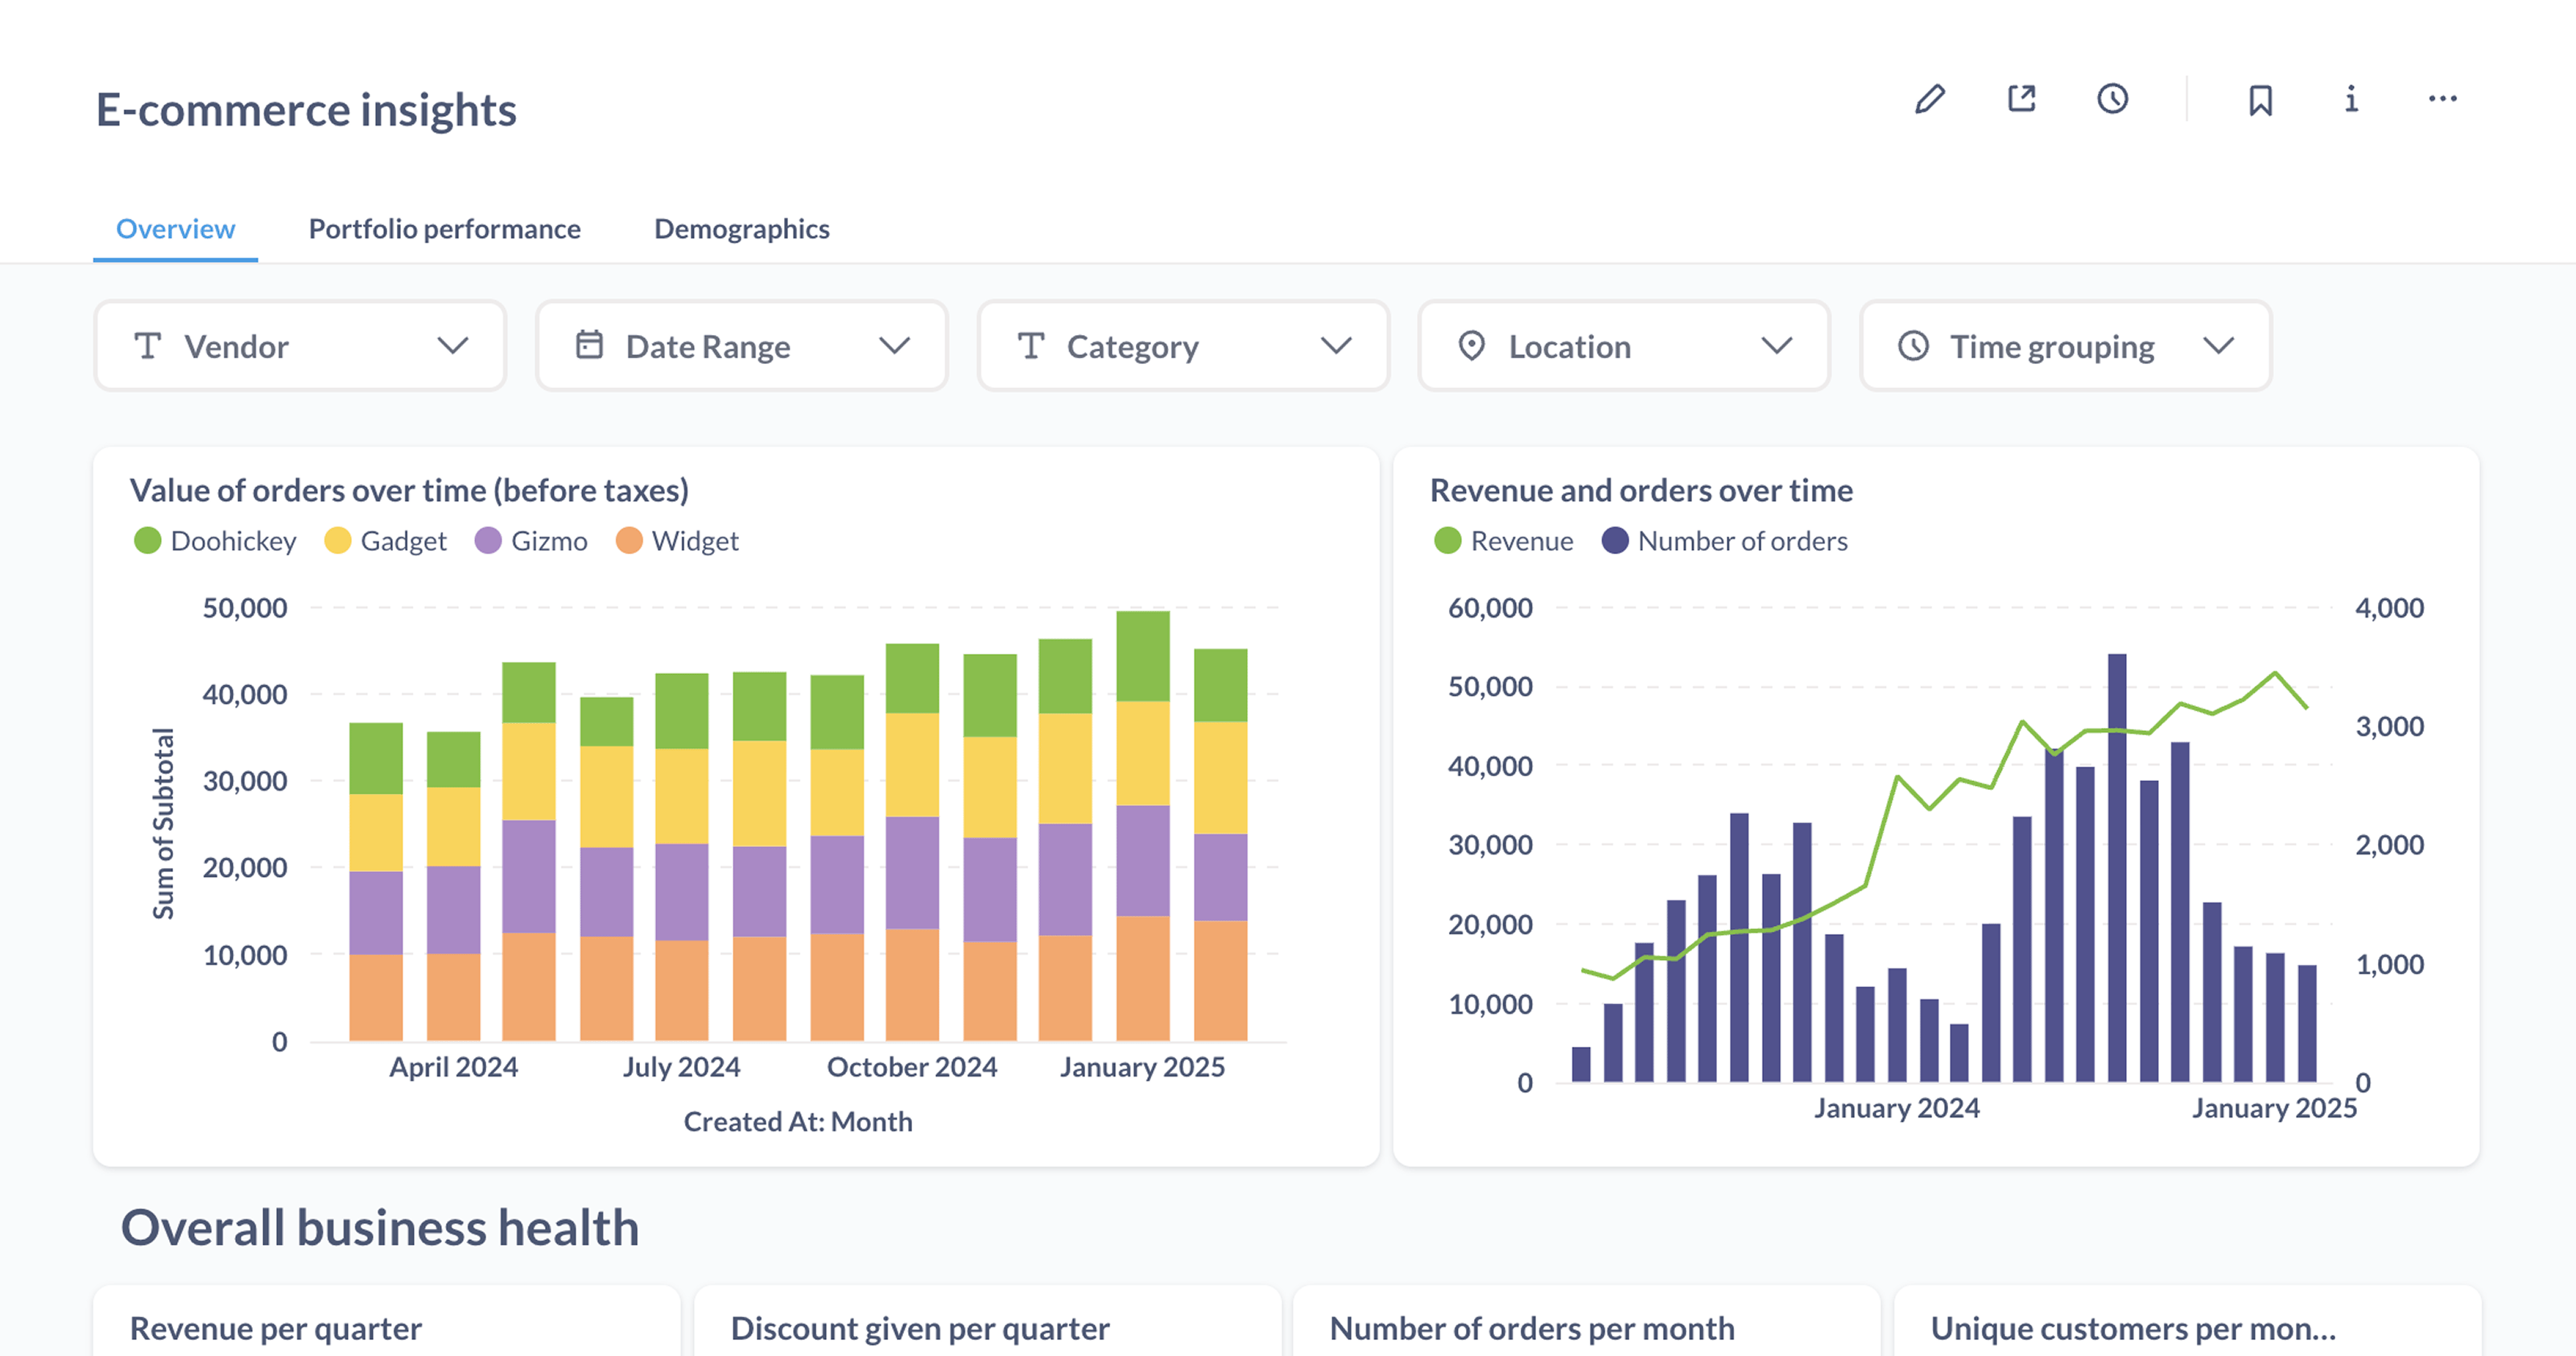Open 'Value of orders over time (before taxes)' title

tap(410, 490)
